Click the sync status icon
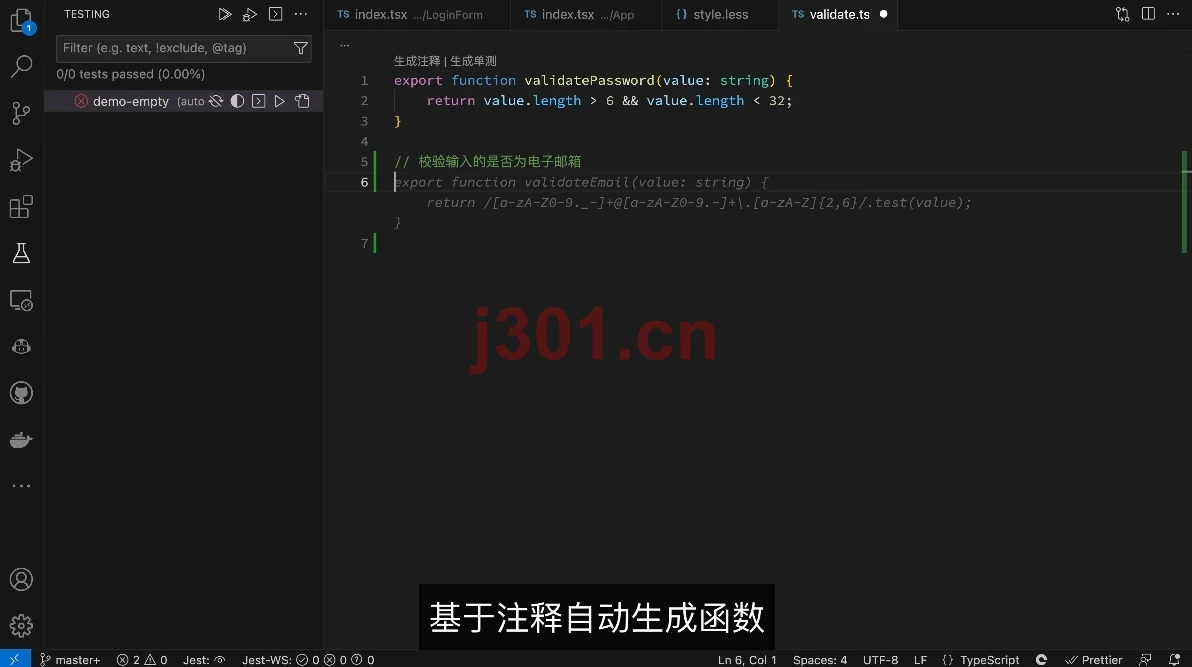Screen dimensions: 1192x667 1041,659
